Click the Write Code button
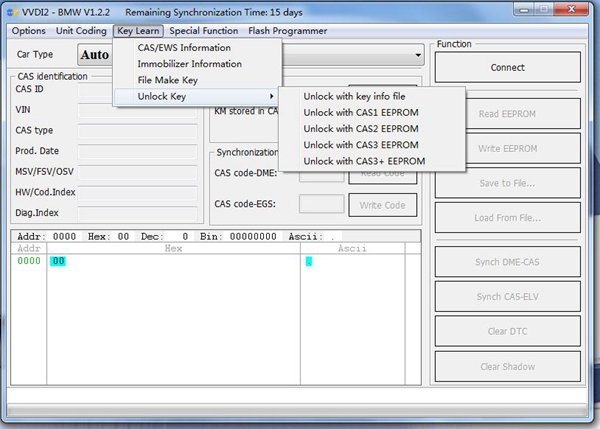Image resolution: width=600 pixels, height=429 pixels. (382, 205)
